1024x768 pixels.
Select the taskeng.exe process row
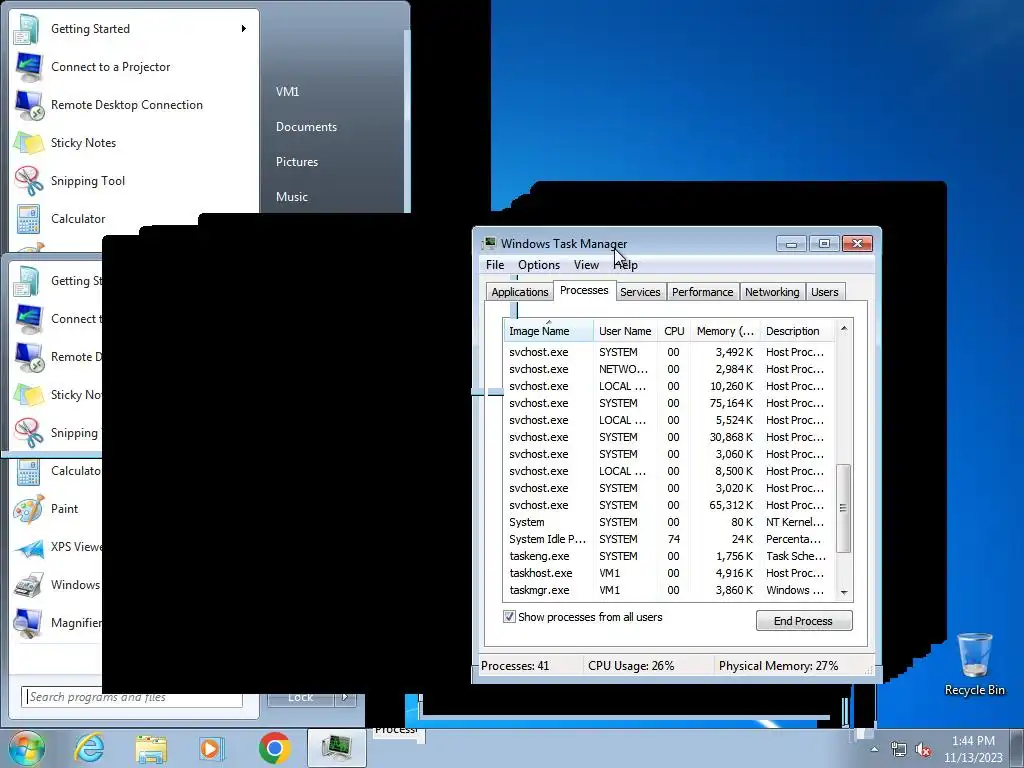pos(669,556)
